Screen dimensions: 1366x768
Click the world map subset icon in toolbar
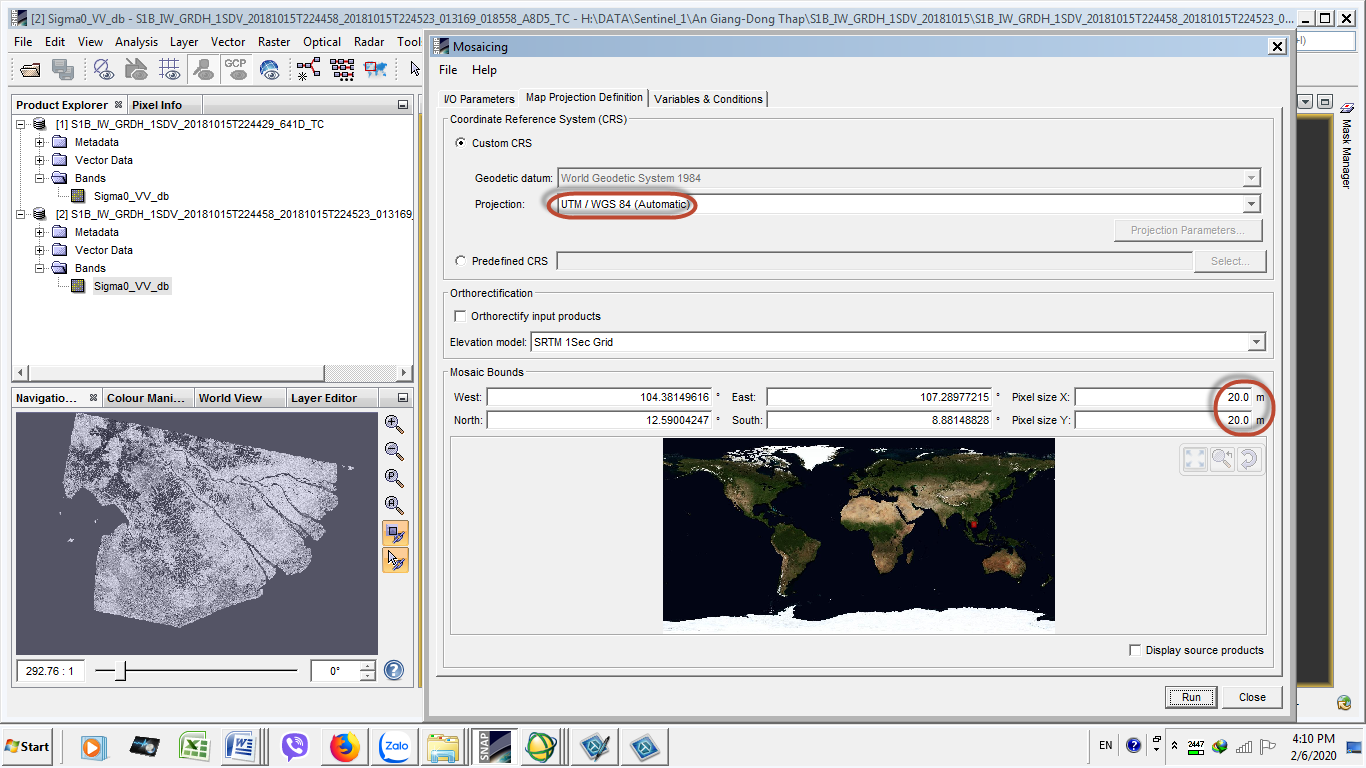pos(375,69)
